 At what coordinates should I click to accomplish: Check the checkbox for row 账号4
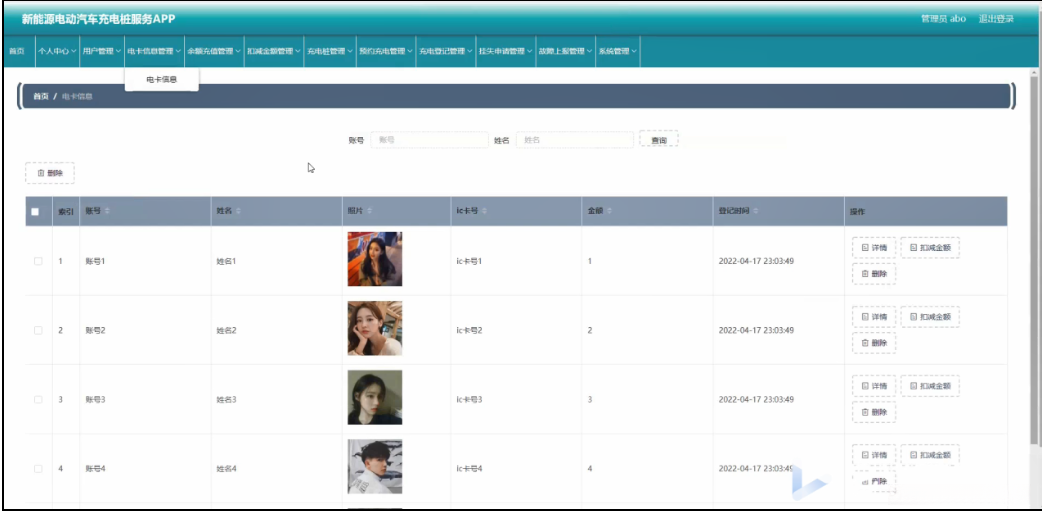[38, 468]
